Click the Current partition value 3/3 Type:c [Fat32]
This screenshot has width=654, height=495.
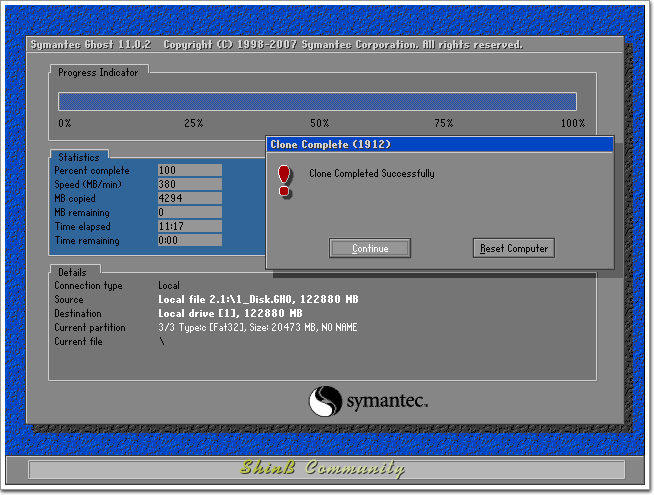pyautogui.click(x=257, y=327)
